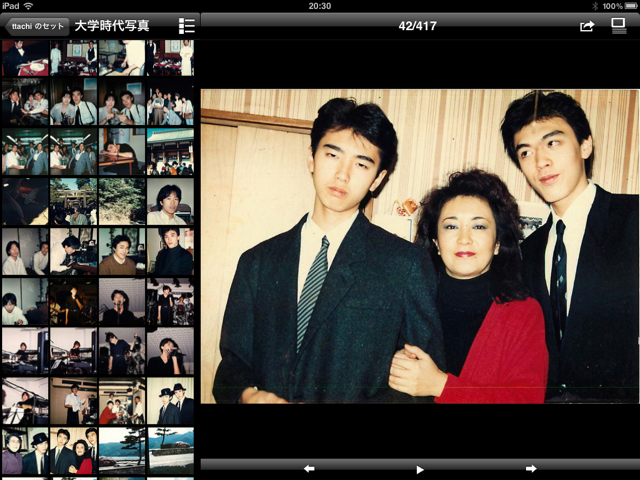Tap the 42/417 photo counter
Viewport: 640px width, 480px height.
point(420,26)
